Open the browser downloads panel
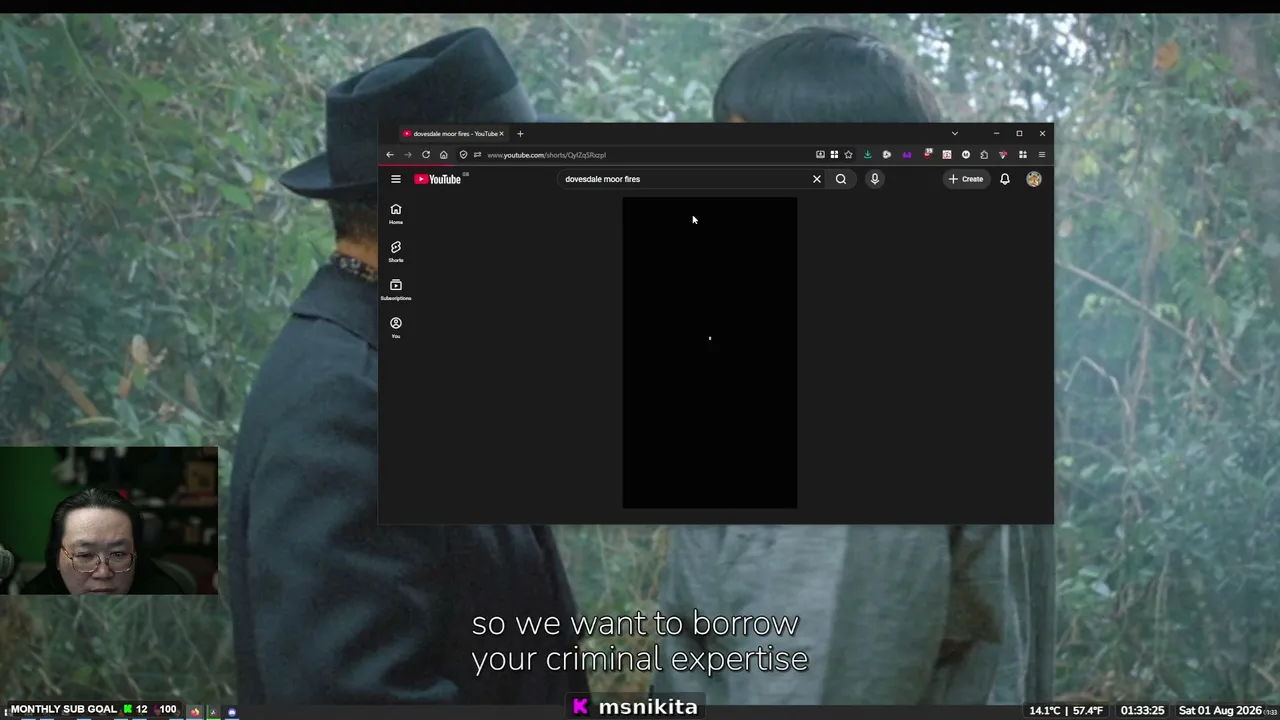Screen dimensions: 1280x720 [x=867, y=155]
